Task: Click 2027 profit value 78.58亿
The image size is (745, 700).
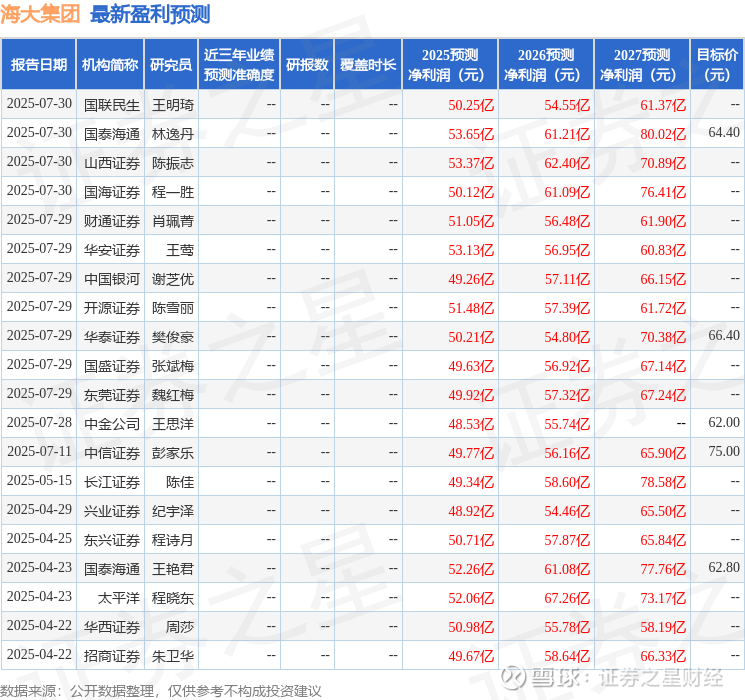Action: [x=663, y=482]
